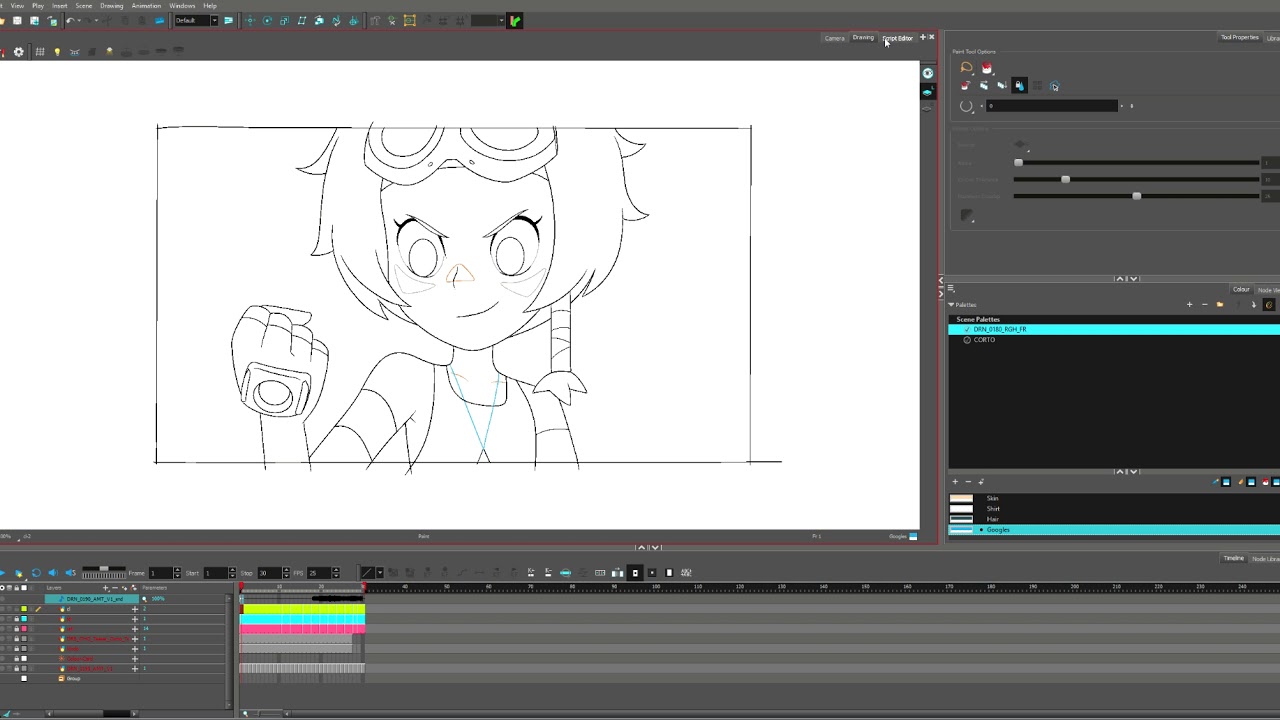Switch to the Camera tab

(834, 38)
